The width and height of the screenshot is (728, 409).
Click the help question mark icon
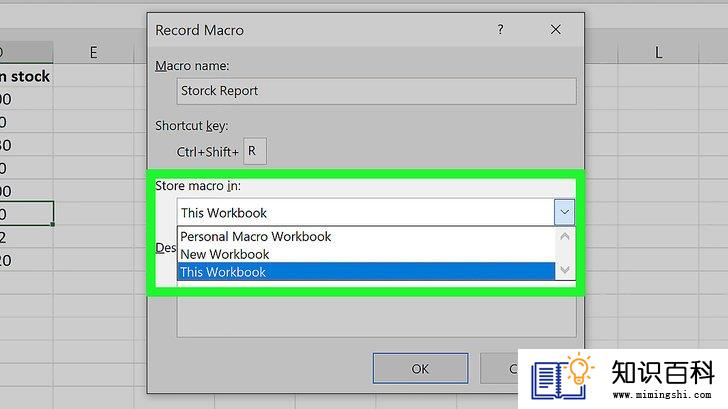(500, 30)
